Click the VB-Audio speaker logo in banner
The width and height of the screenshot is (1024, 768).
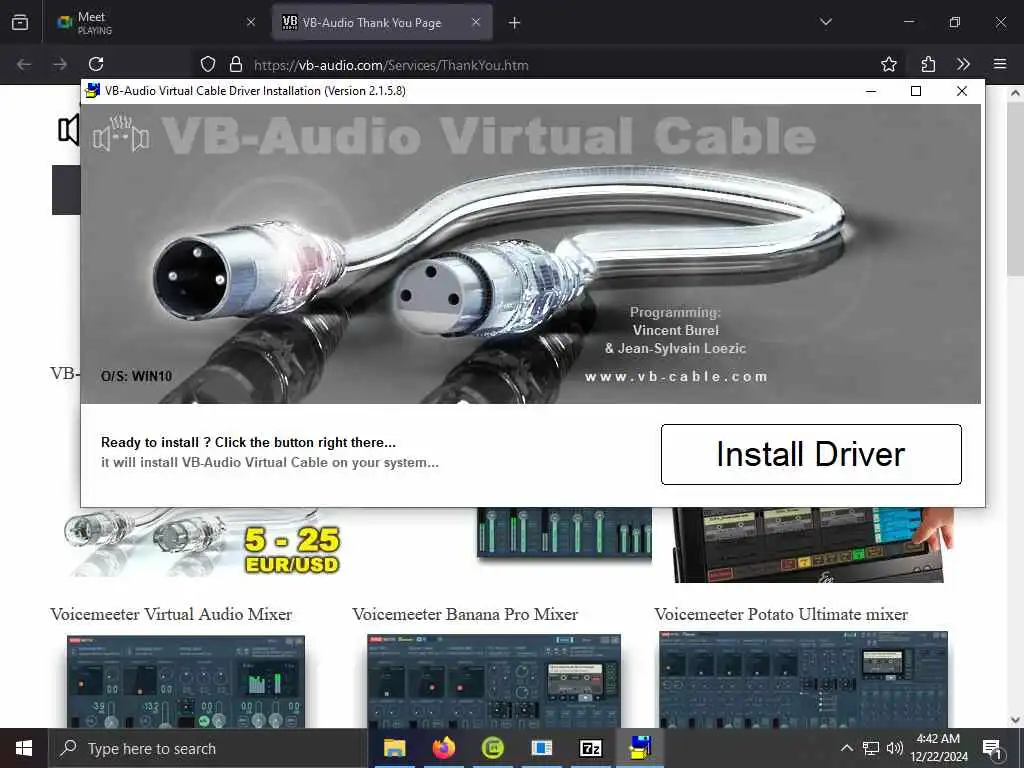[121, 134]
